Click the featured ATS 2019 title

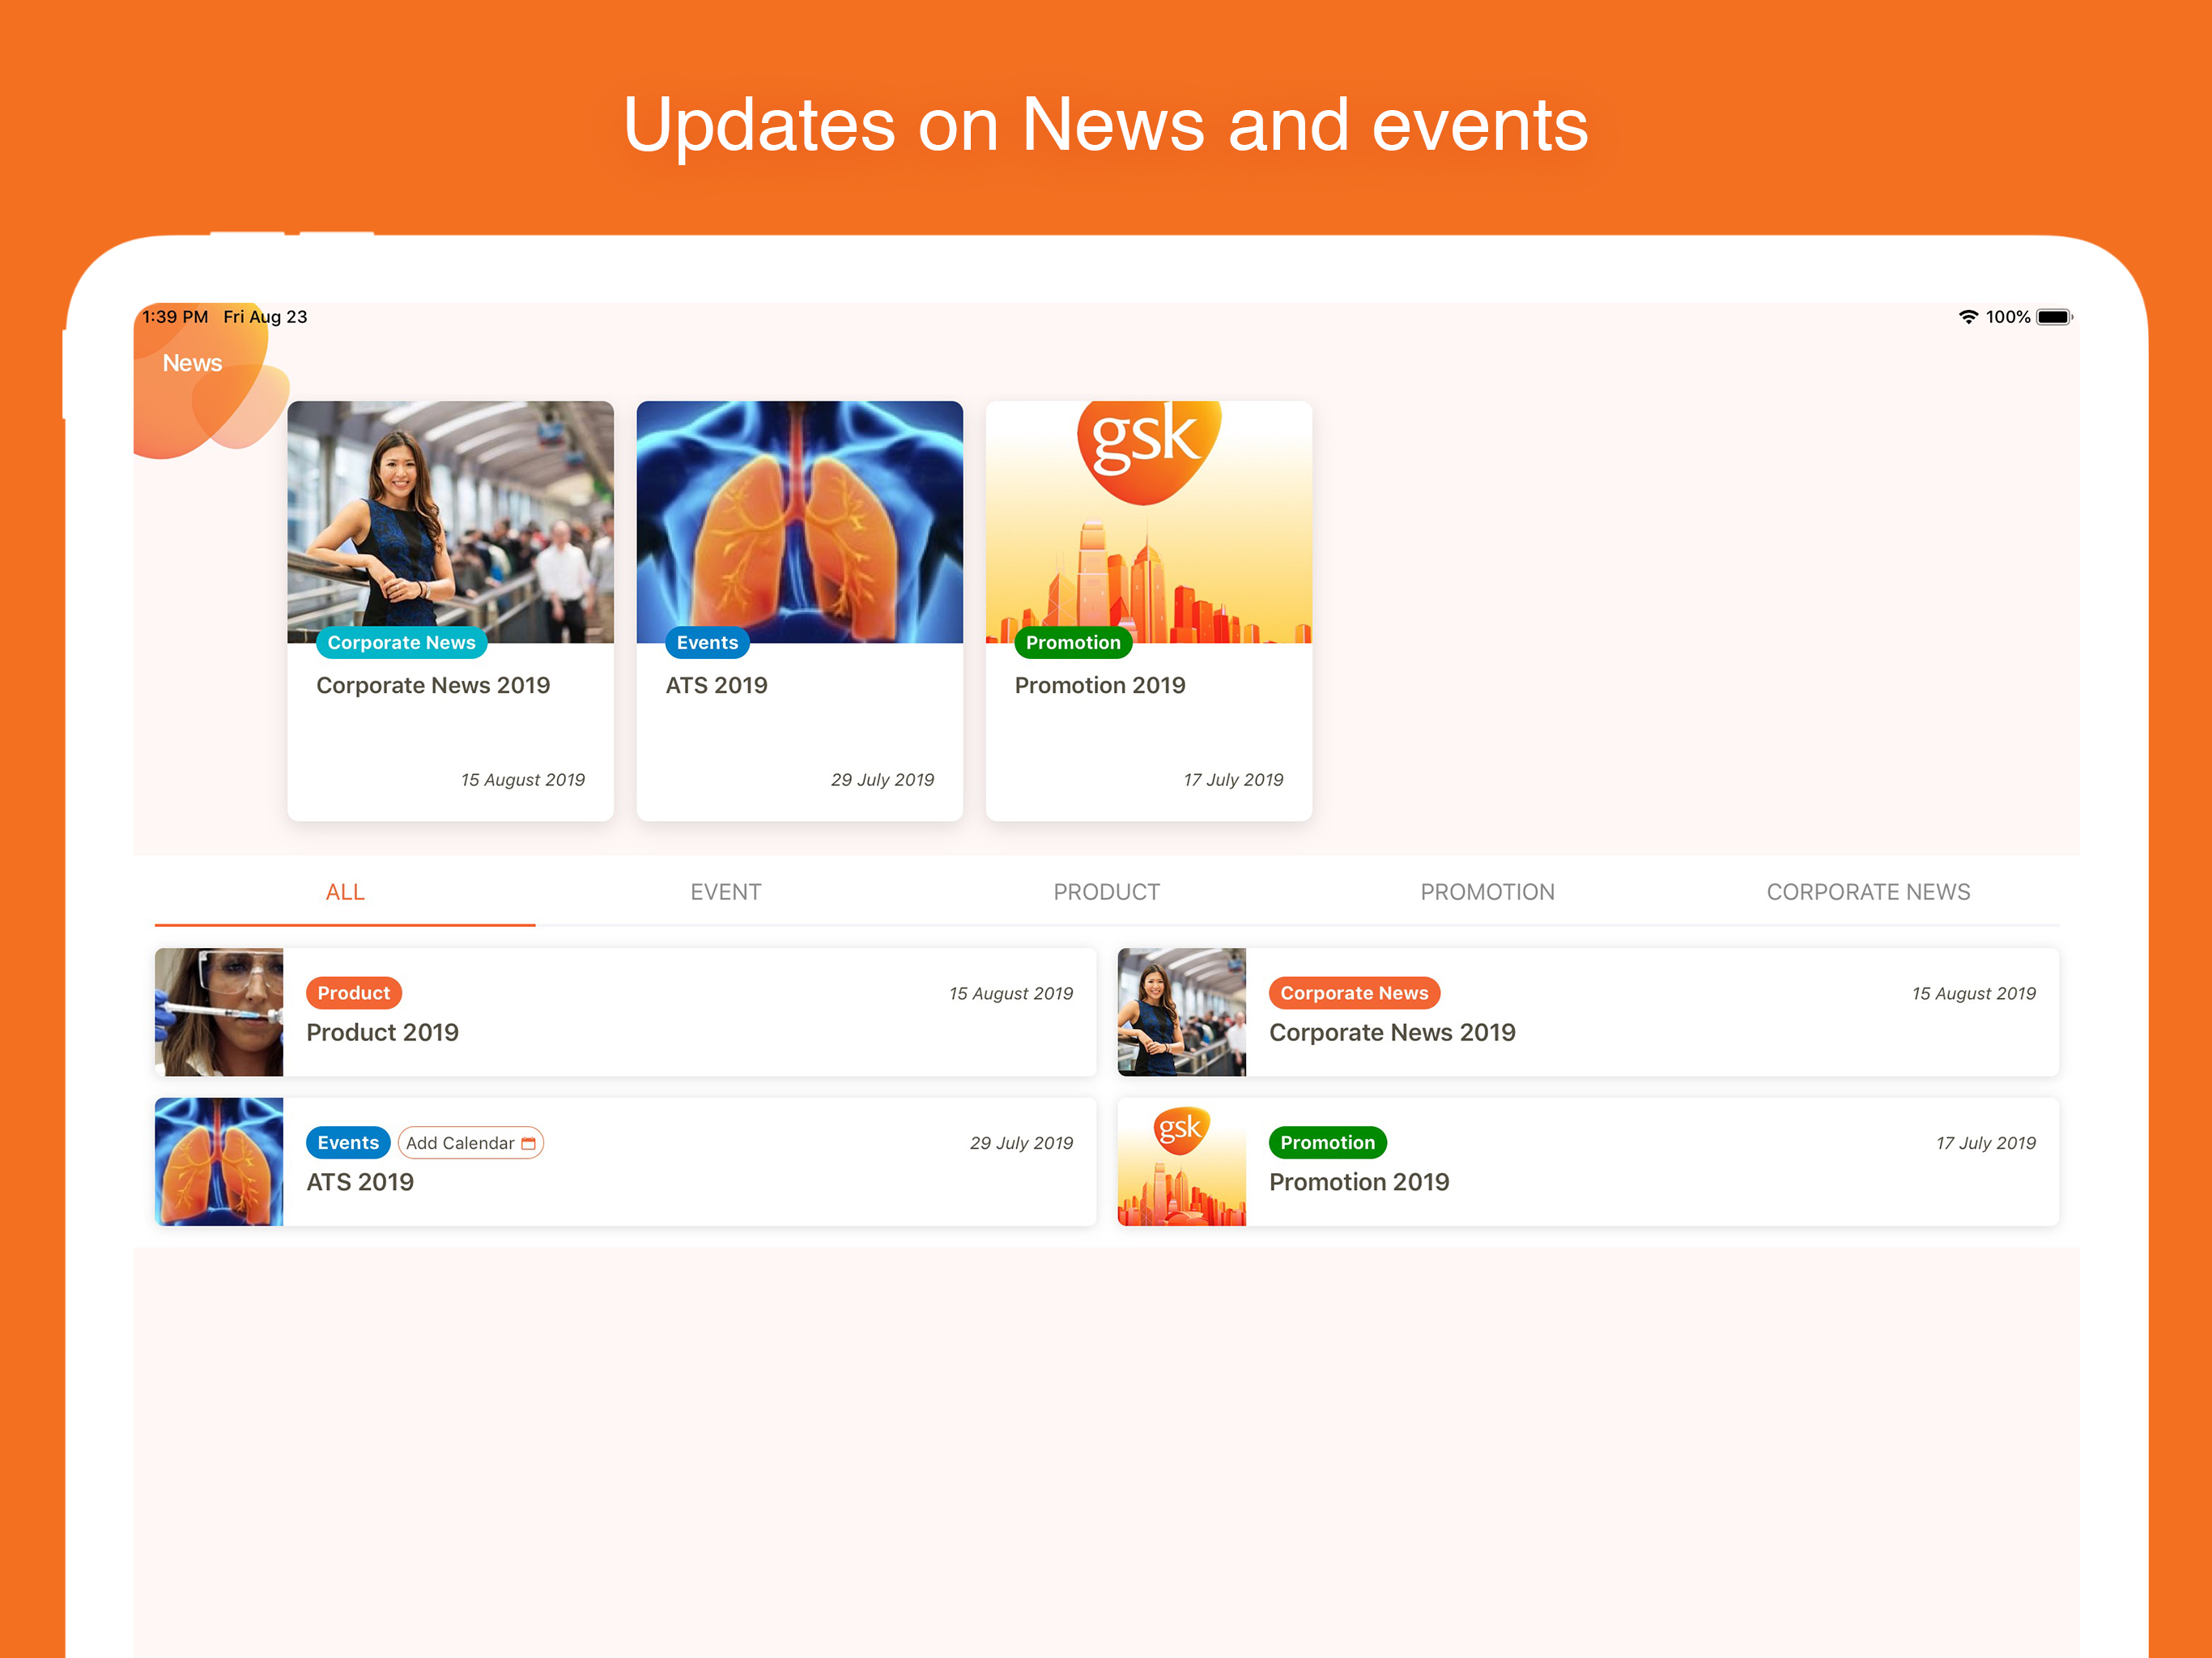coord(717,686)
